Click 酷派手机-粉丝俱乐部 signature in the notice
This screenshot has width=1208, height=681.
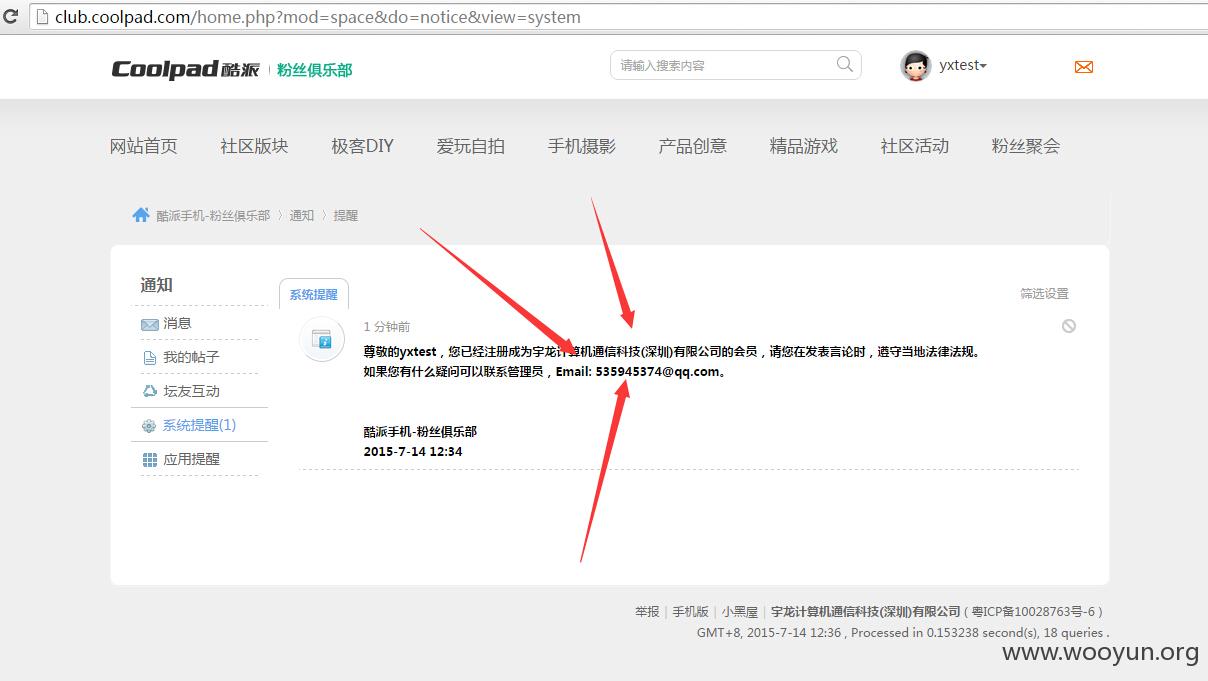coord(420,431)
